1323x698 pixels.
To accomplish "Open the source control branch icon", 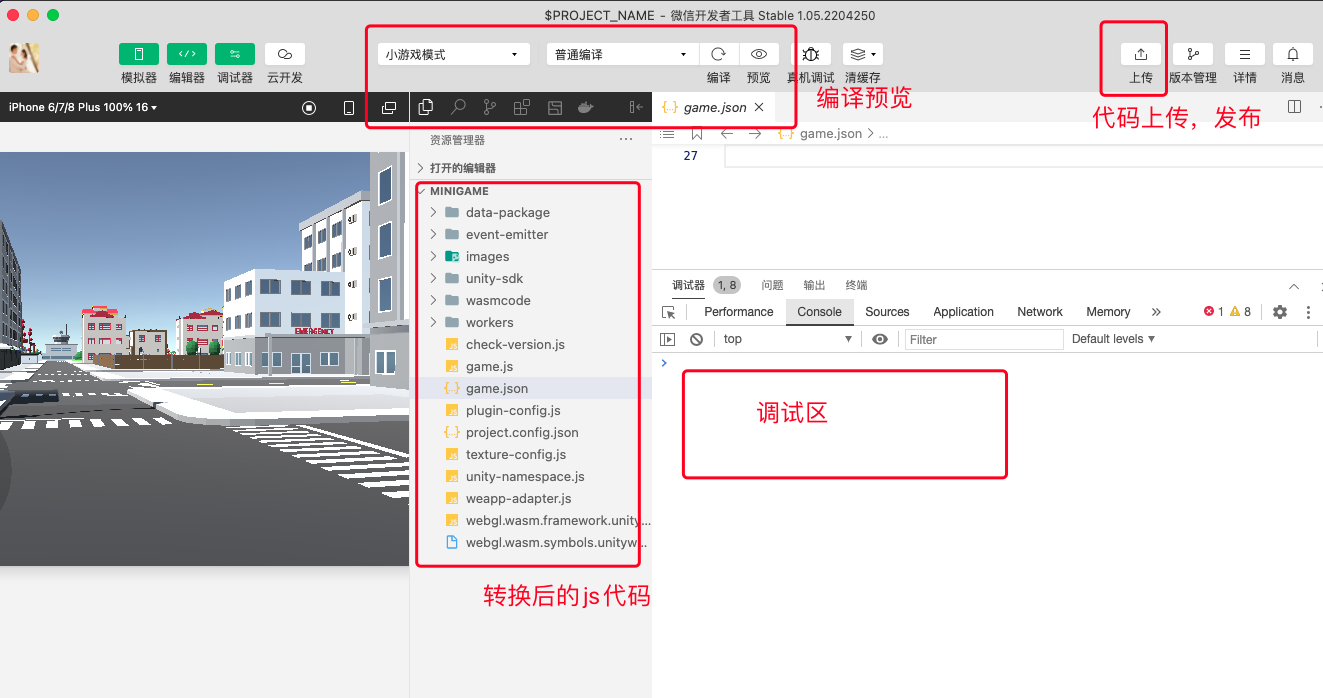I will point(490,107).
